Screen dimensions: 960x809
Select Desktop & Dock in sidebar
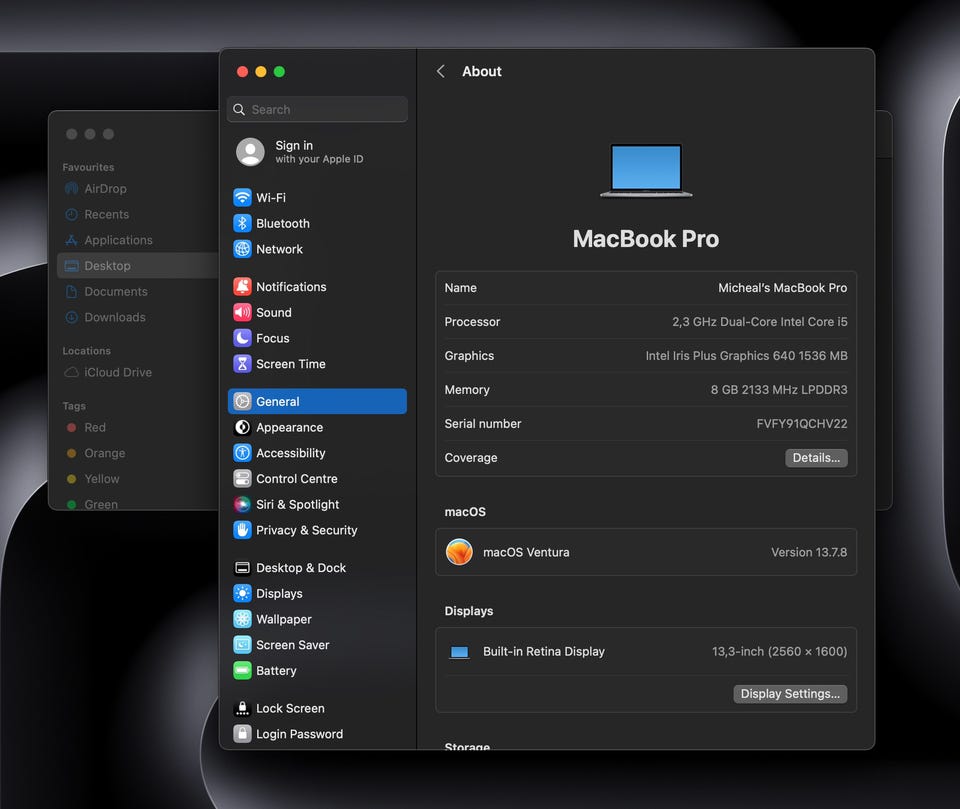tap(300, 568)
